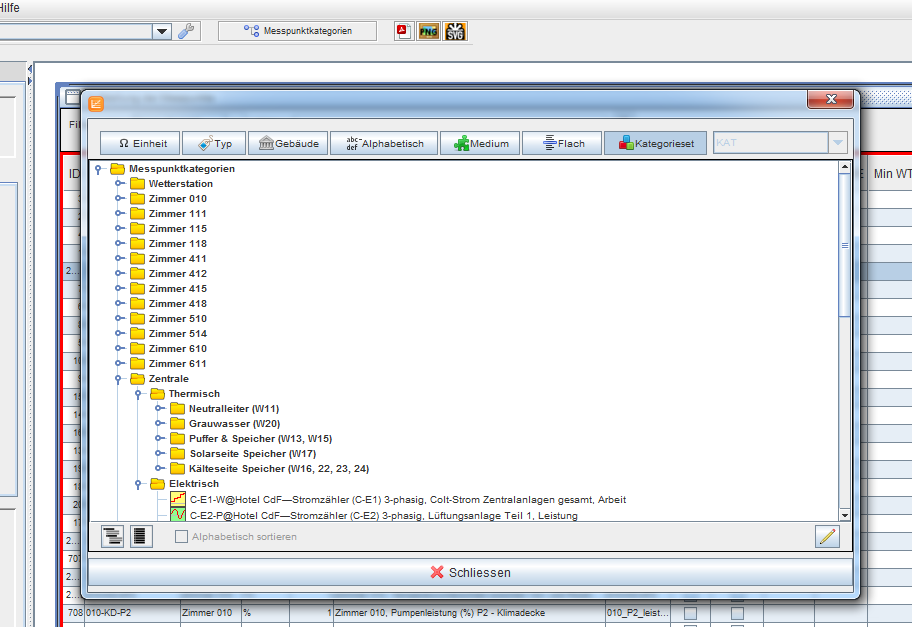Select Kälteseite Speicher (W16, 22, 23, 24)
The image size is (912, 627).
[279, 469]
